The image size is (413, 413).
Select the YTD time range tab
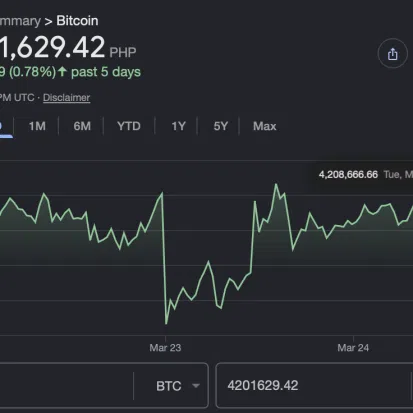tap(129, 126)
